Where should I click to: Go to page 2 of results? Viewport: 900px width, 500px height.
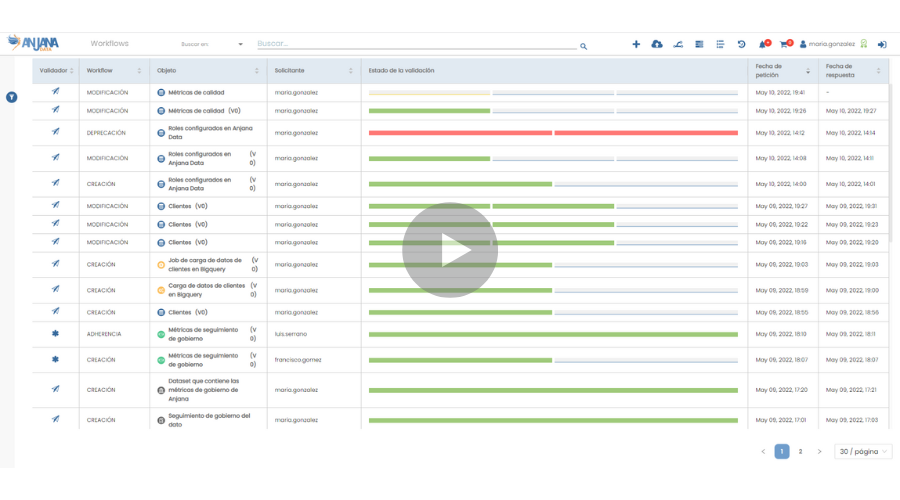click(800, 452)
